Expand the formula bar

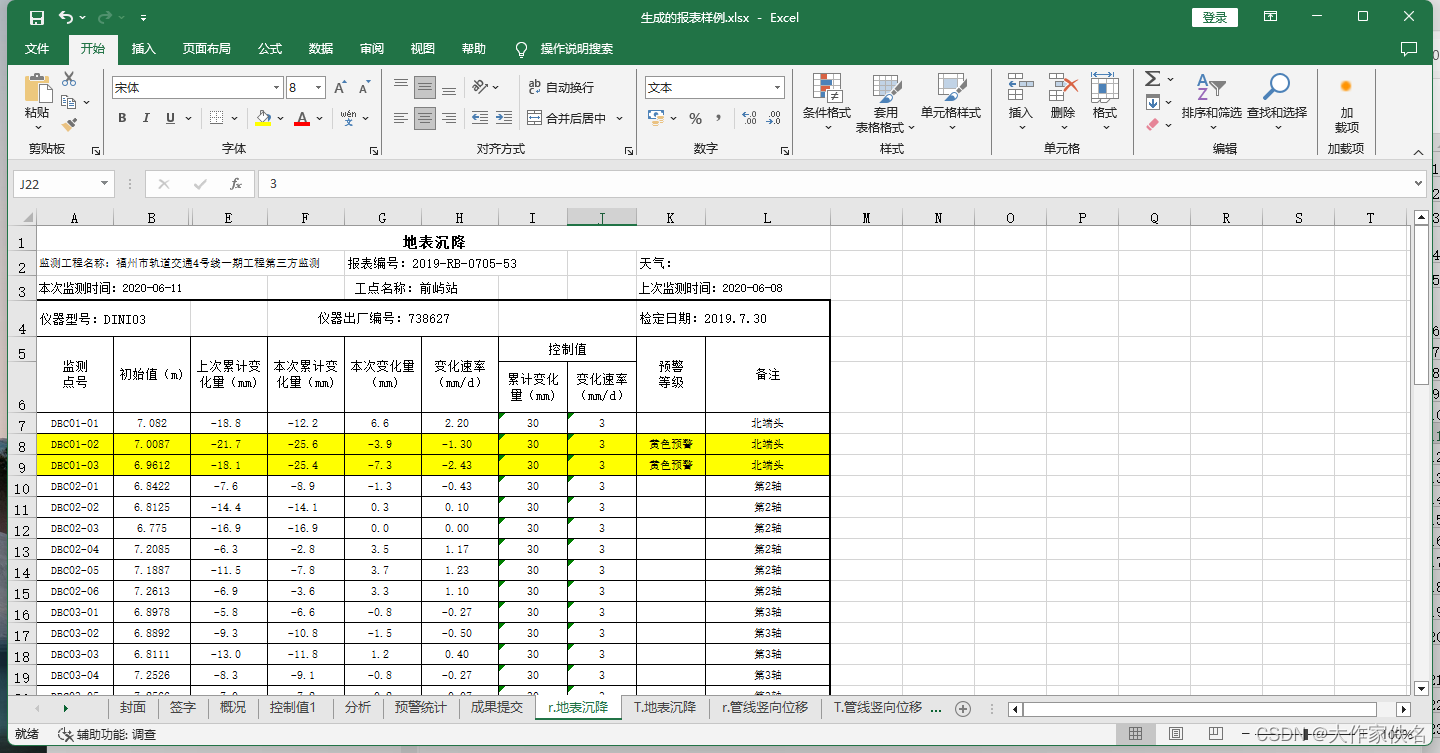[1418, 184]
